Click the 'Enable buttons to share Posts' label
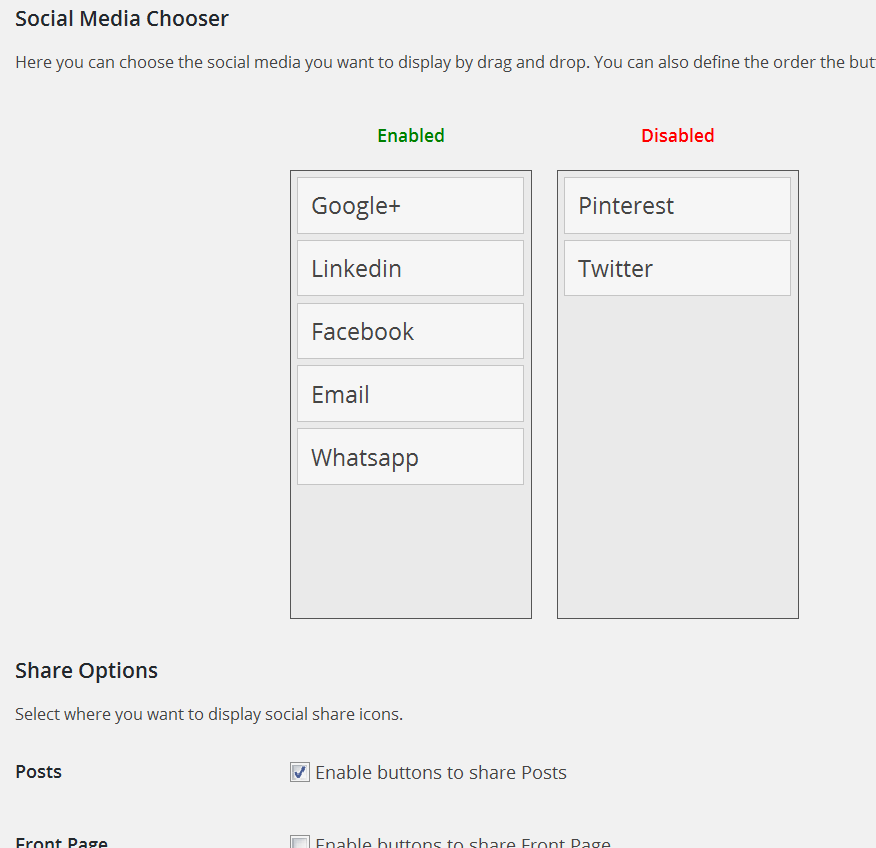 (x=441, y=773)
